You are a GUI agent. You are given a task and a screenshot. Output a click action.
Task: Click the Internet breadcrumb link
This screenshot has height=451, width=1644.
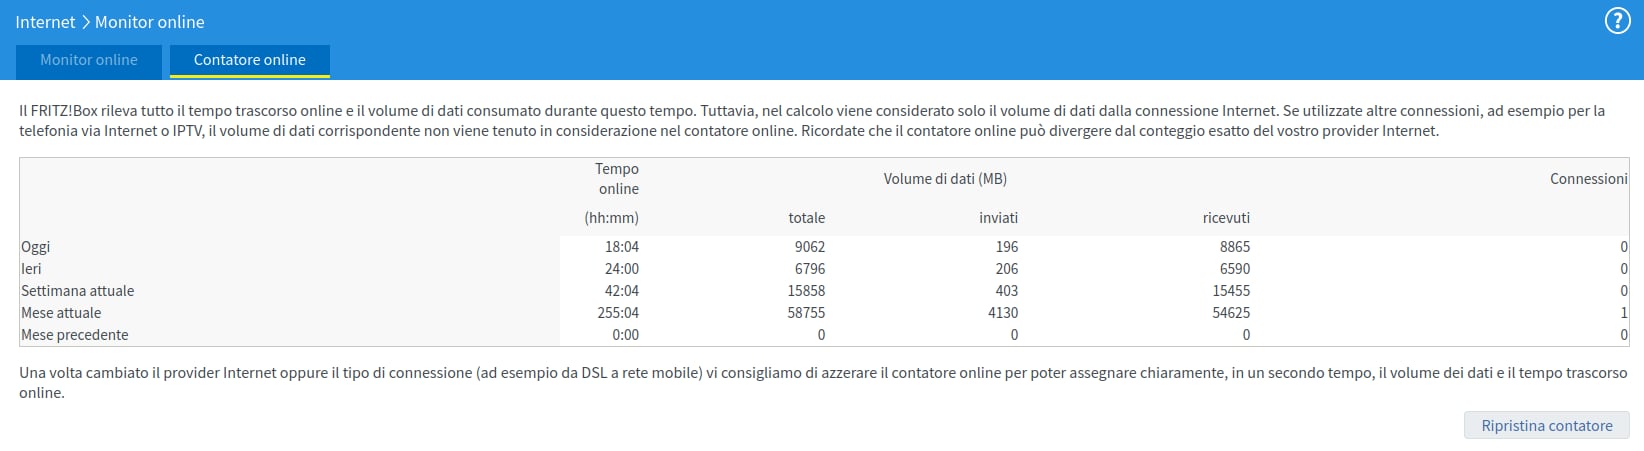tap(45, 22)
